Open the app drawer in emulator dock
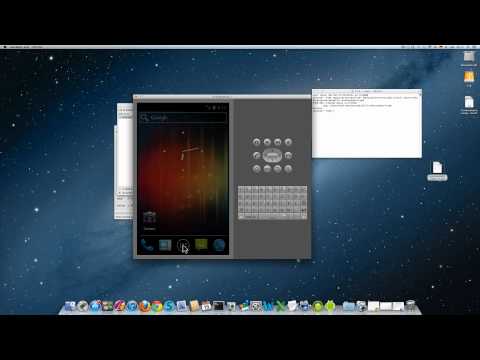480x360 pixels. click(183, 246)
